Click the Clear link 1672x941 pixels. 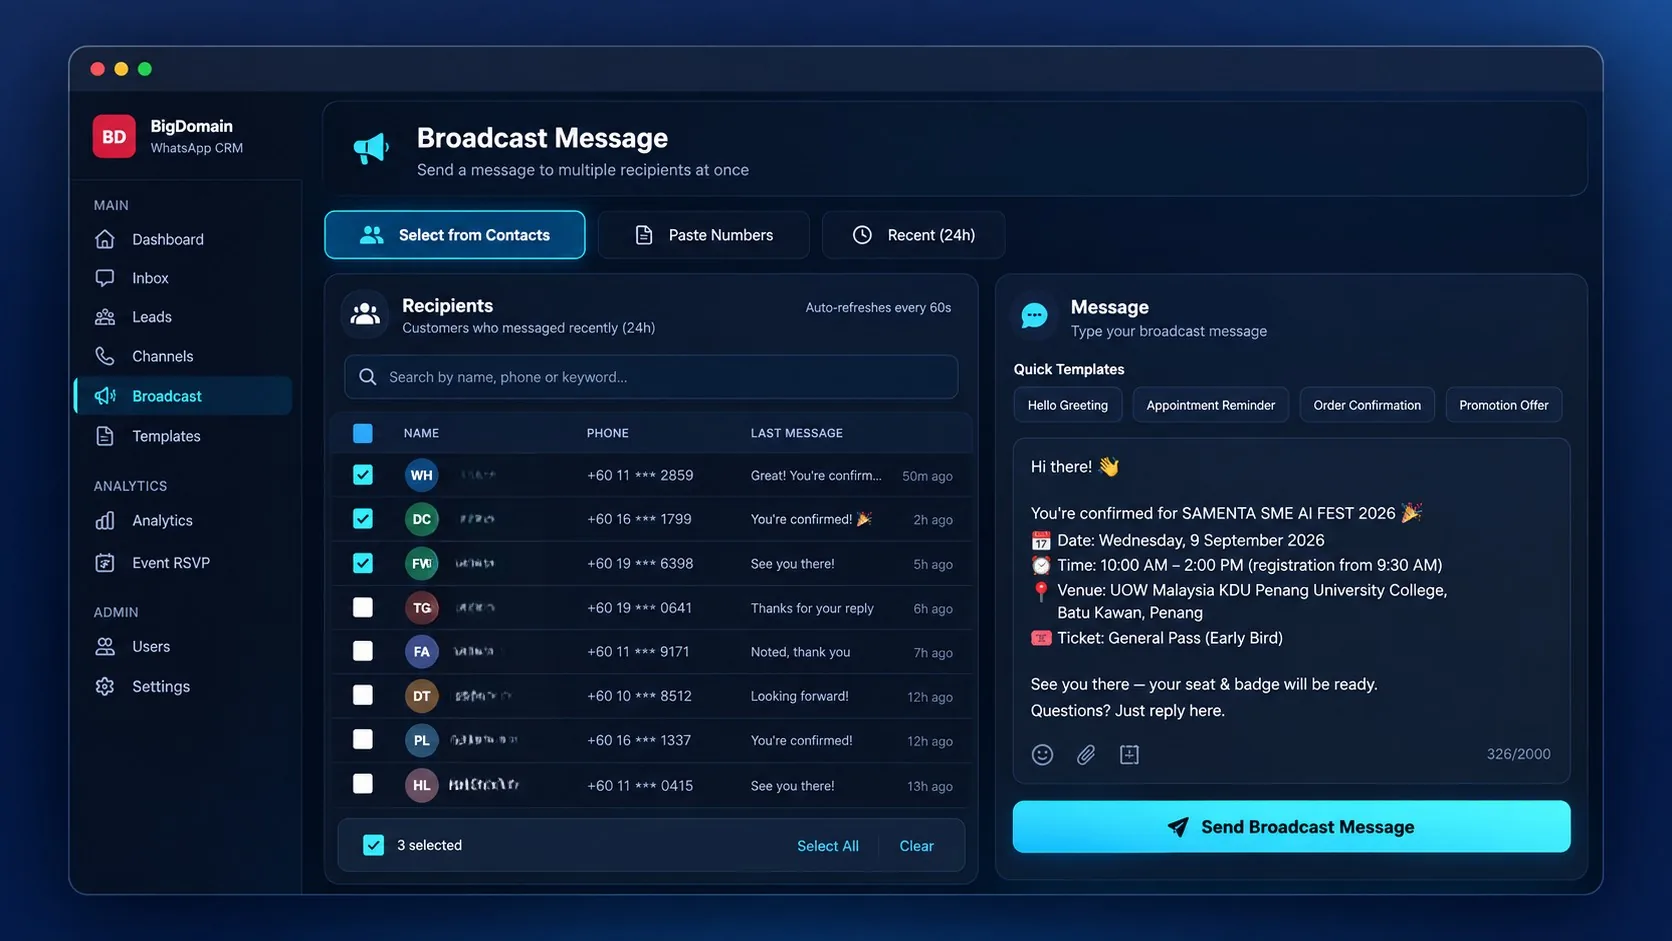point(916,846)
